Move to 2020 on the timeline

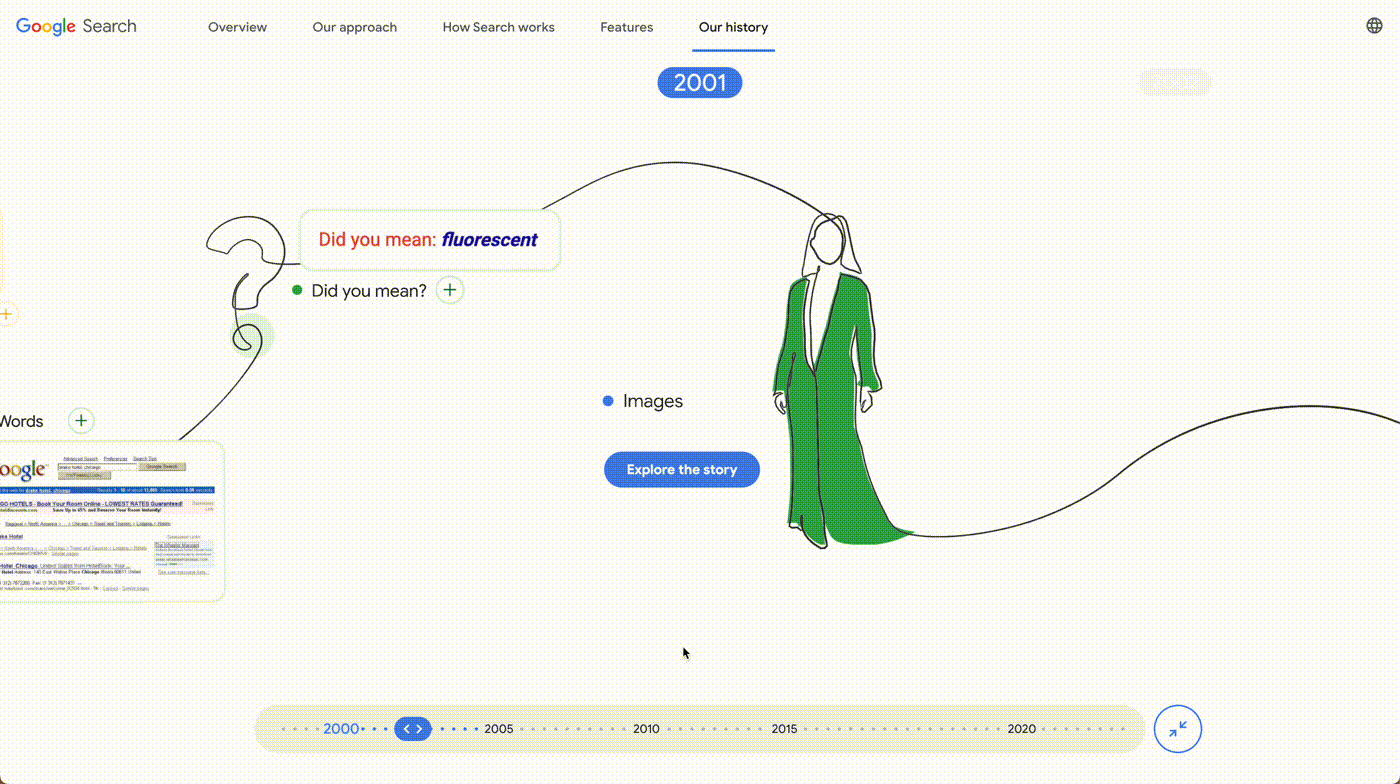coord(1022,729)
